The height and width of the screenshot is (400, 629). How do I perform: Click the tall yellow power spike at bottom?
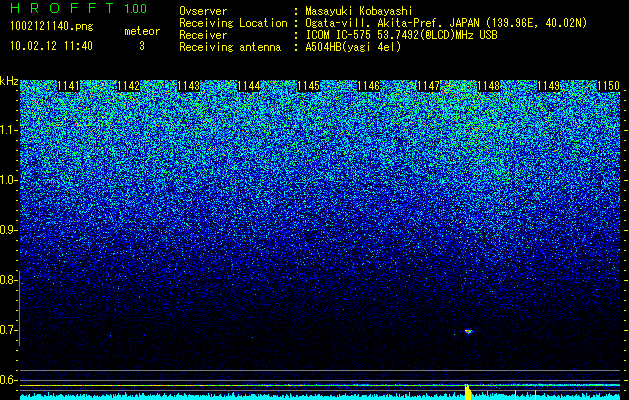pos(468,392)
